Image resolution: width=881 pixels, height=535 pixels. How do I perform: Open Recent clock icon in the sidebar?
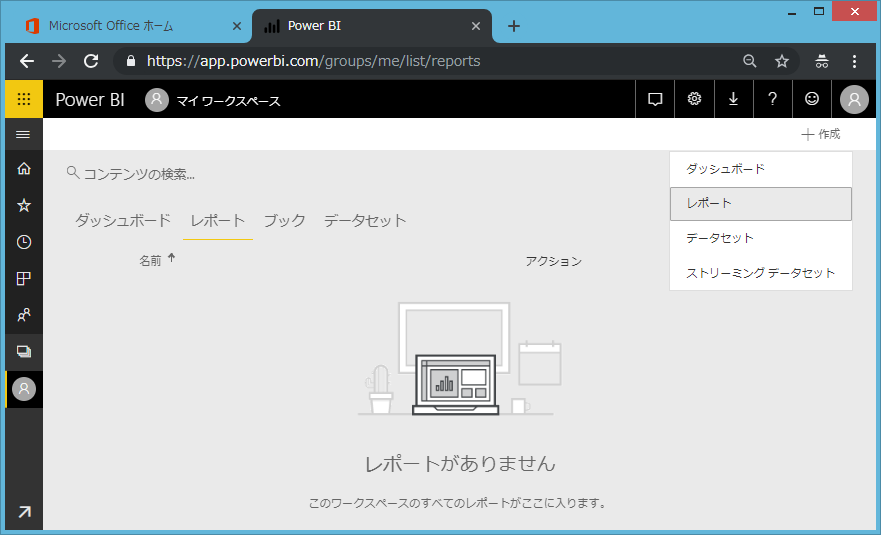click(x=24, y=242)
